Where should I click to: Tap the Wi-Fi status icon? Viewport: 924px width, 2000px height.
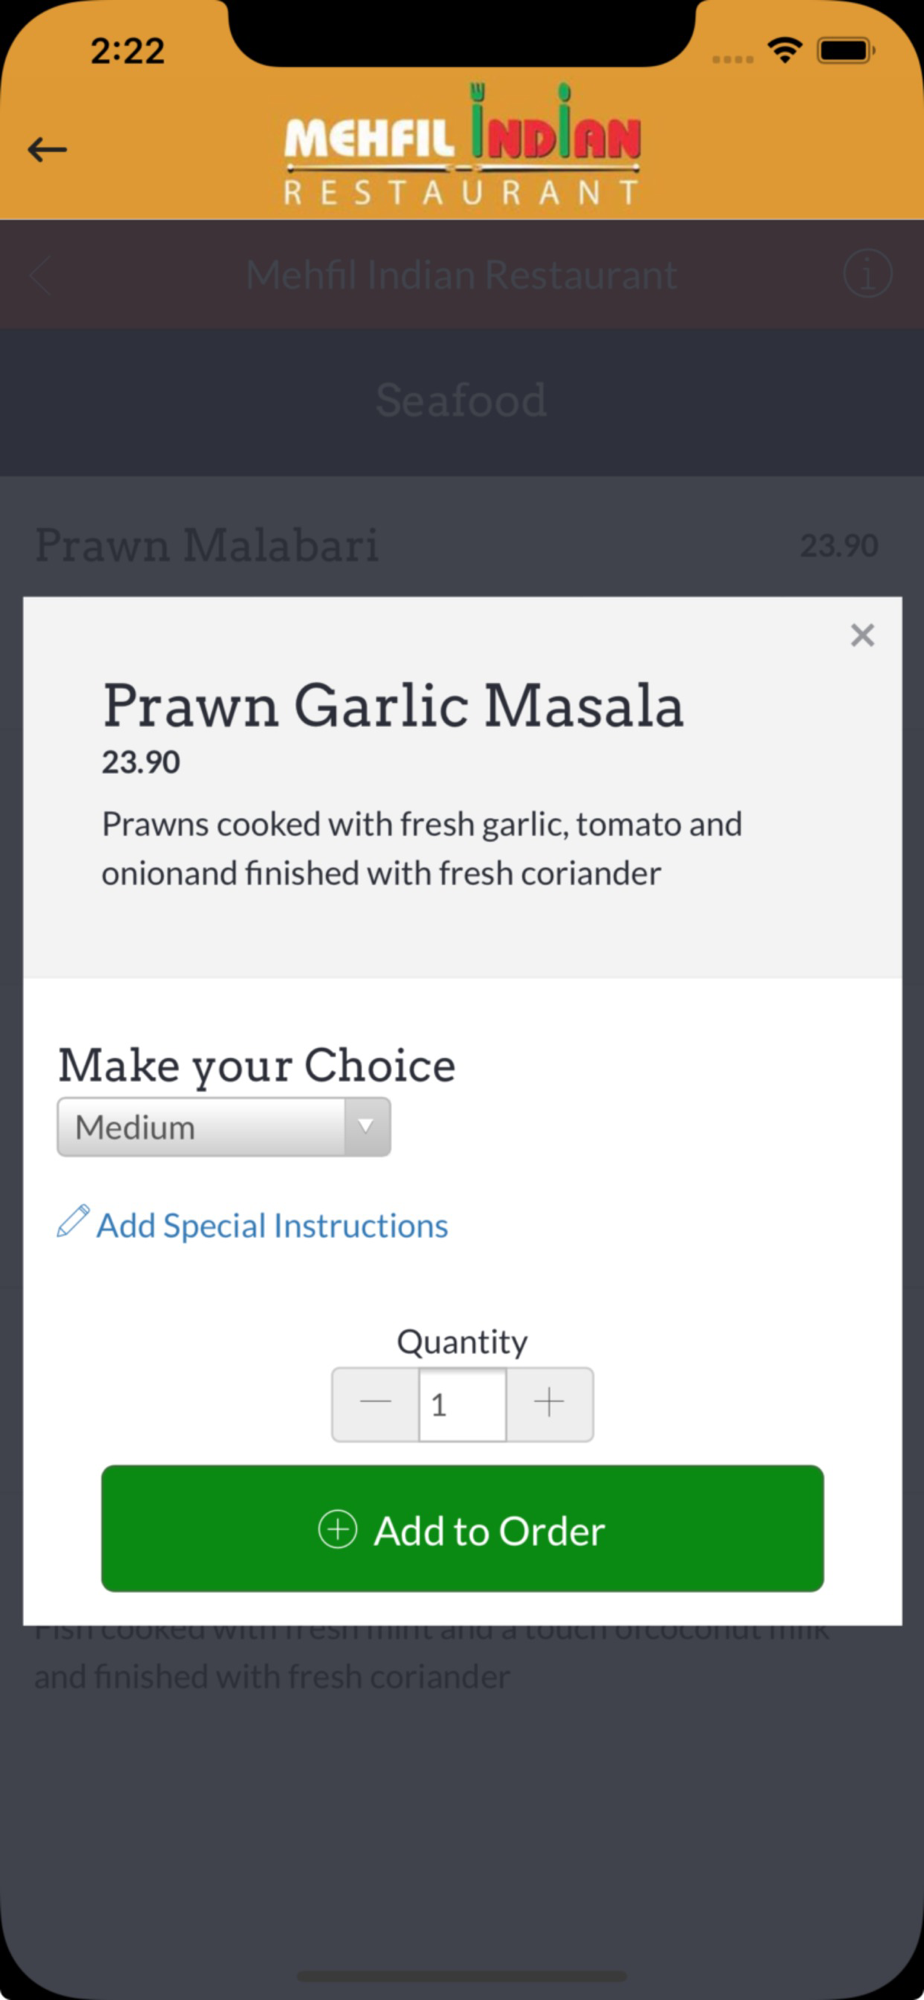(785, 50)
